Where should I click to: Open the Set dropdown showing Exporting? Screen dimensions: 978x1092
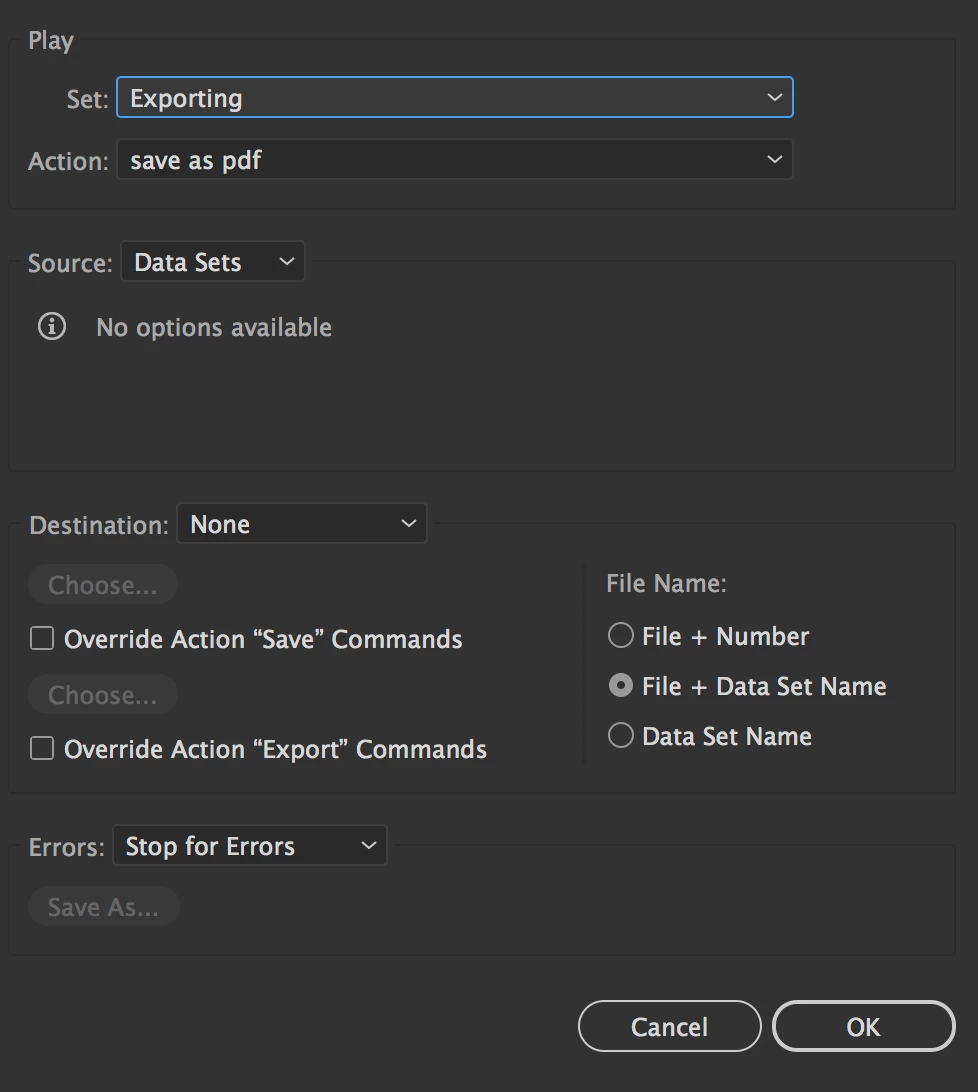click(x=454, y=98)
